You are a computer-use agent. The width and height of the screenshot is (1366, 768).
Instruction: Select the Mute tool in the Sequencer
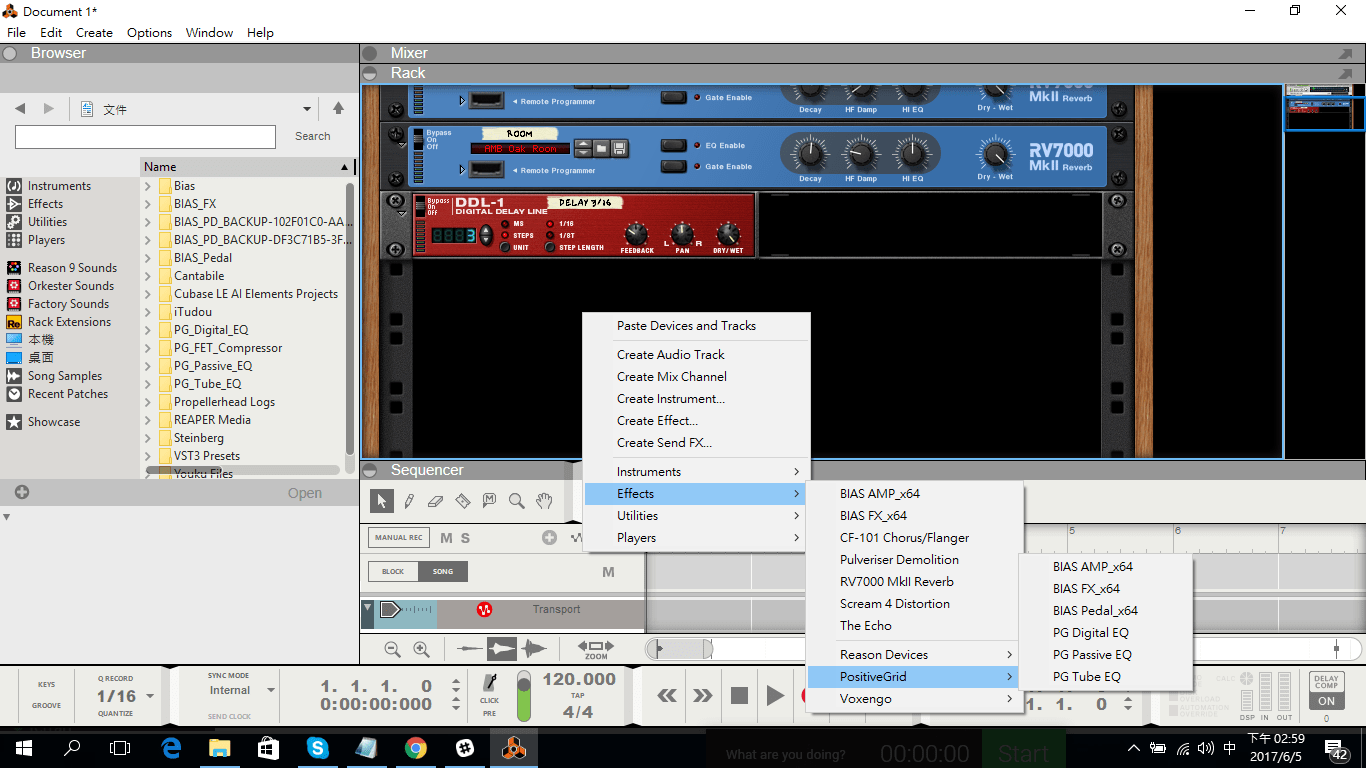[489, 500]
